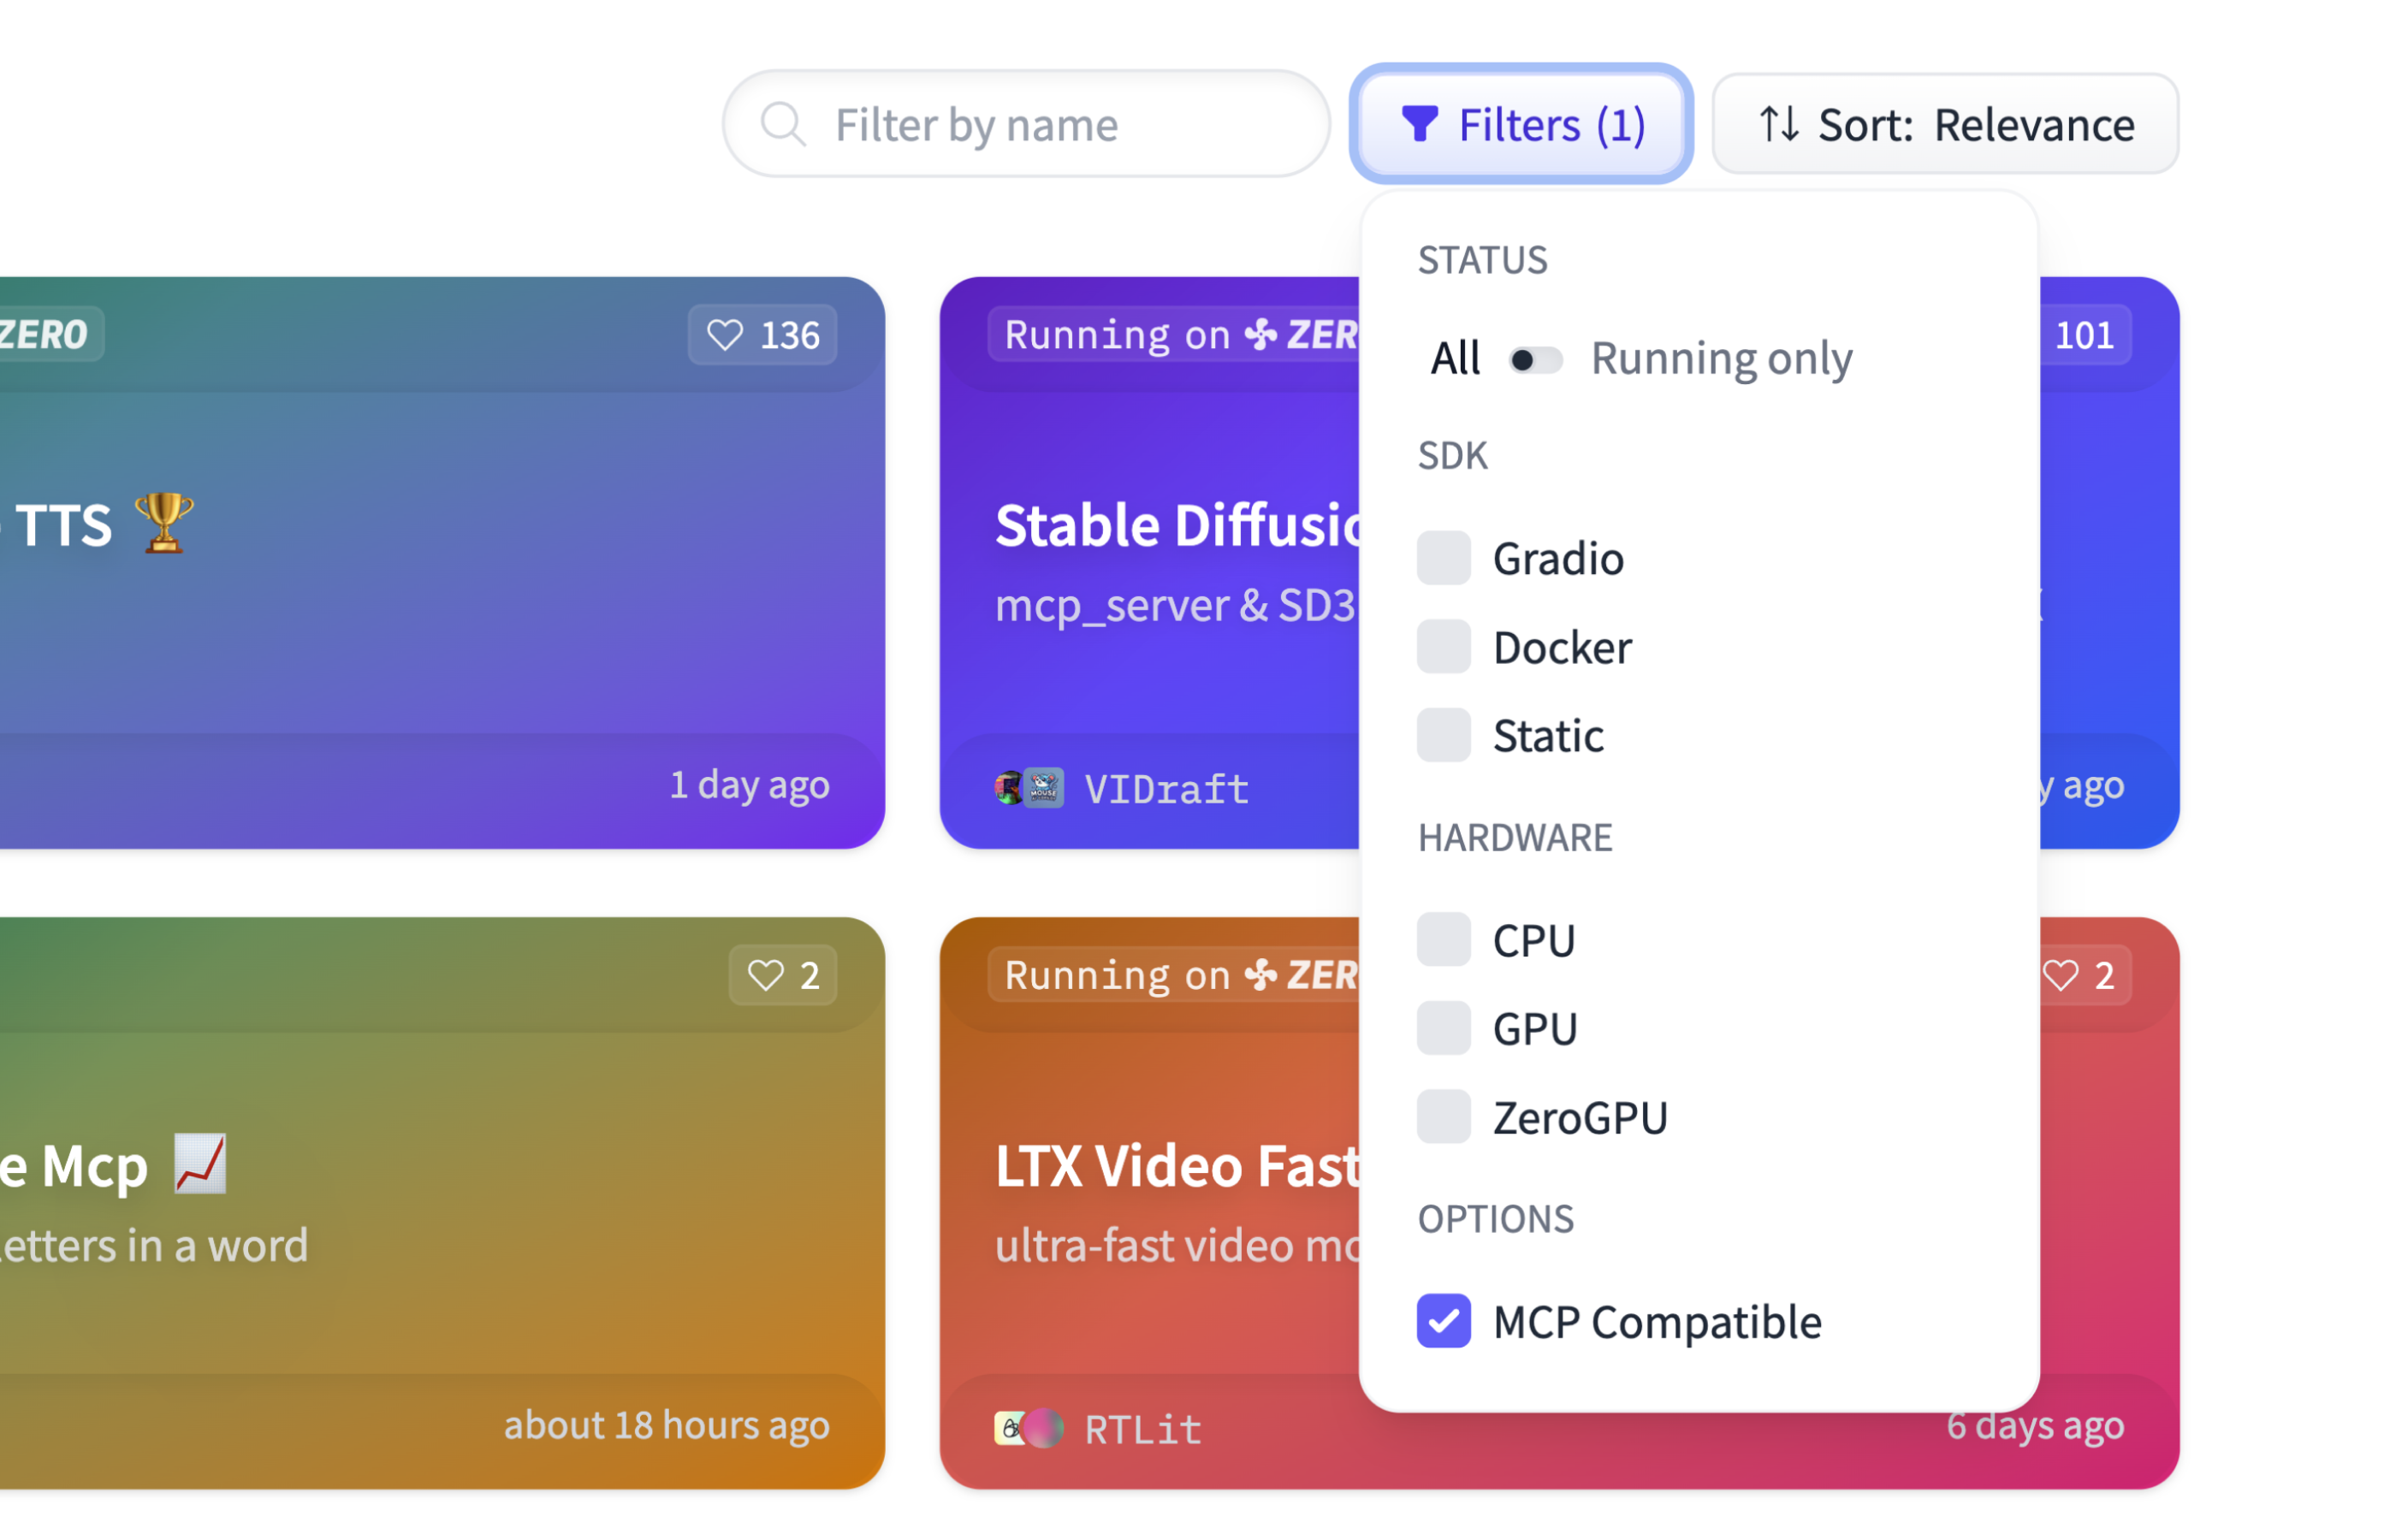Check the Gradio SDK checkbox
This screenshot has height=1540, width=2396.
coord(1443,558)
